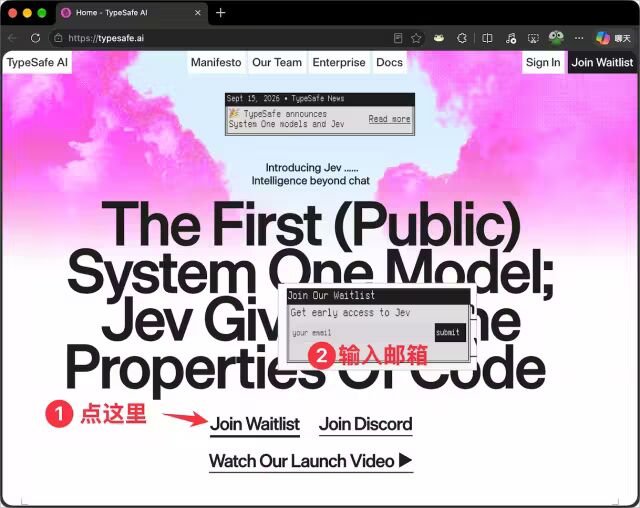The height and width of the screenshot is (508, 640).
Task: Bookmark page with the star icon
Action: (416, 38)
